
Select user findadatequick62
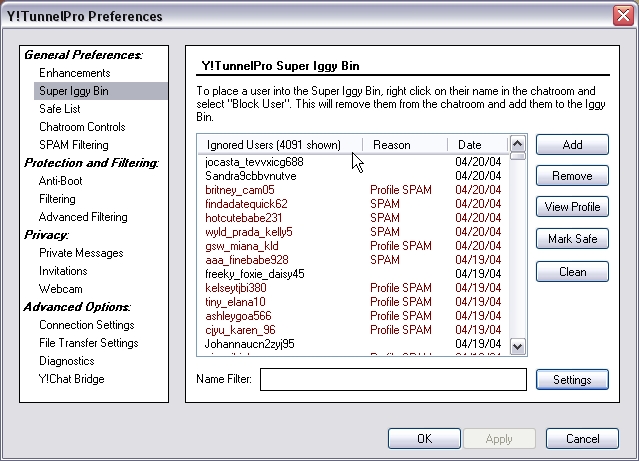pyautogui.click(x=246, y=204)
